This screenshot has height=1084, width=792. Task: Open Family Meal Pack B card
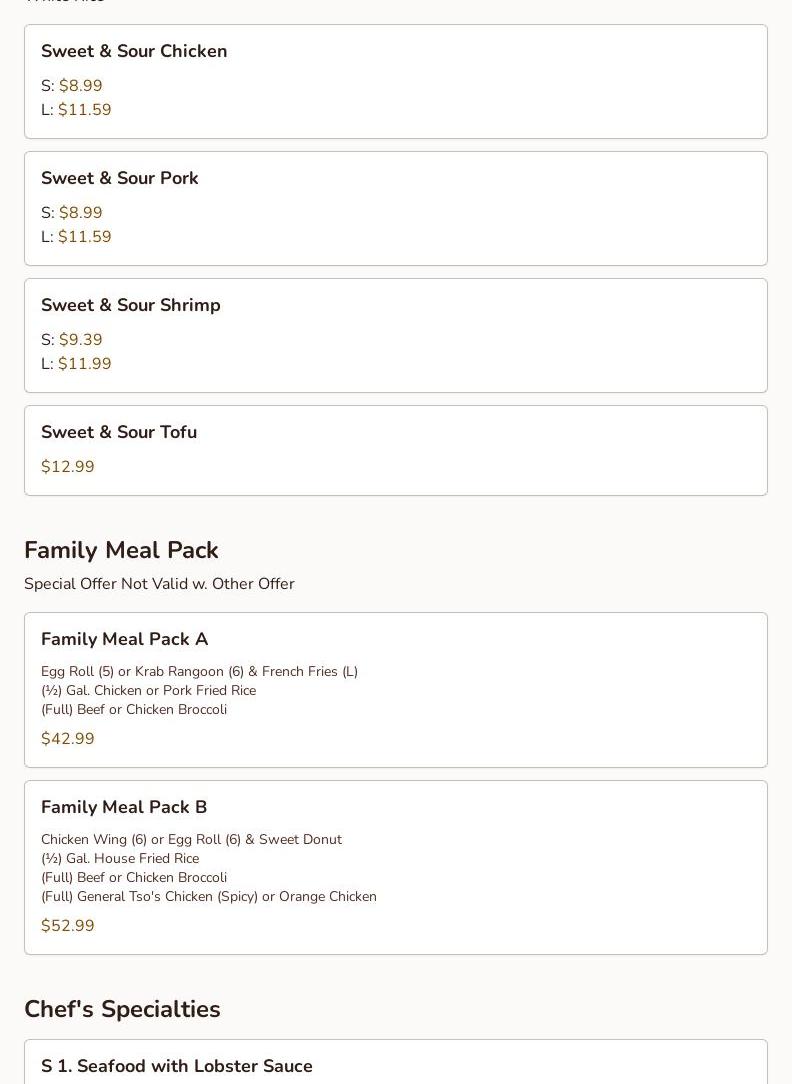[396, 868]
